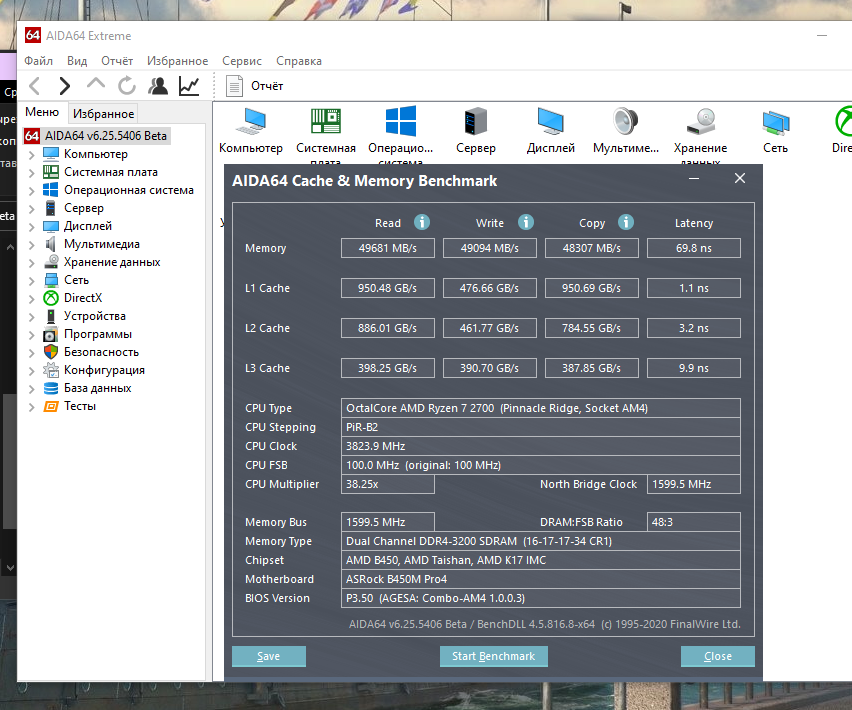The height and width of the screenshot is (710, 852).
Task: Click the info icon next to Copy
Action: (x=626, y=222)
